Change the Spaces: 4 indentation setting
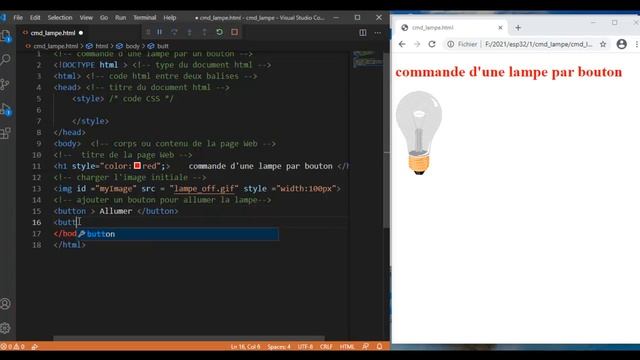 coord(279,347)
